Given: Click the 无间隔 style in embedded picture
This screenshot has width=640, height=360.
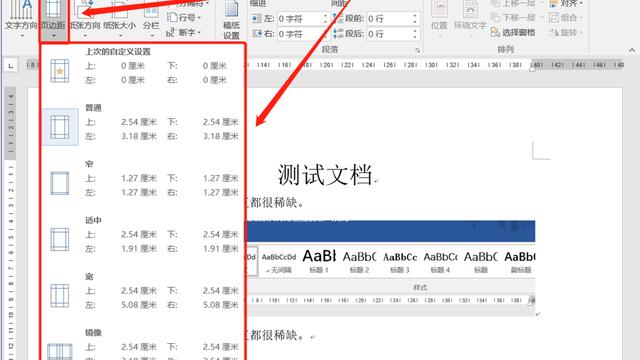Looking at the screenshot, I should click(279, 261).
